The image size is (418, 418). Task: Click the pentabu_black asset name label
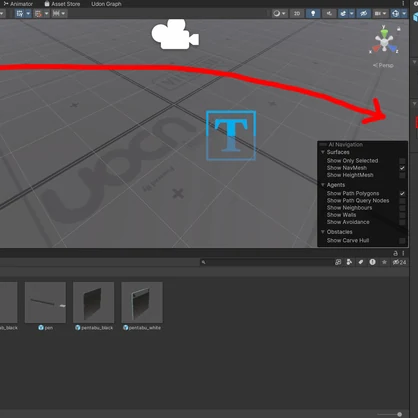(97, 328)
